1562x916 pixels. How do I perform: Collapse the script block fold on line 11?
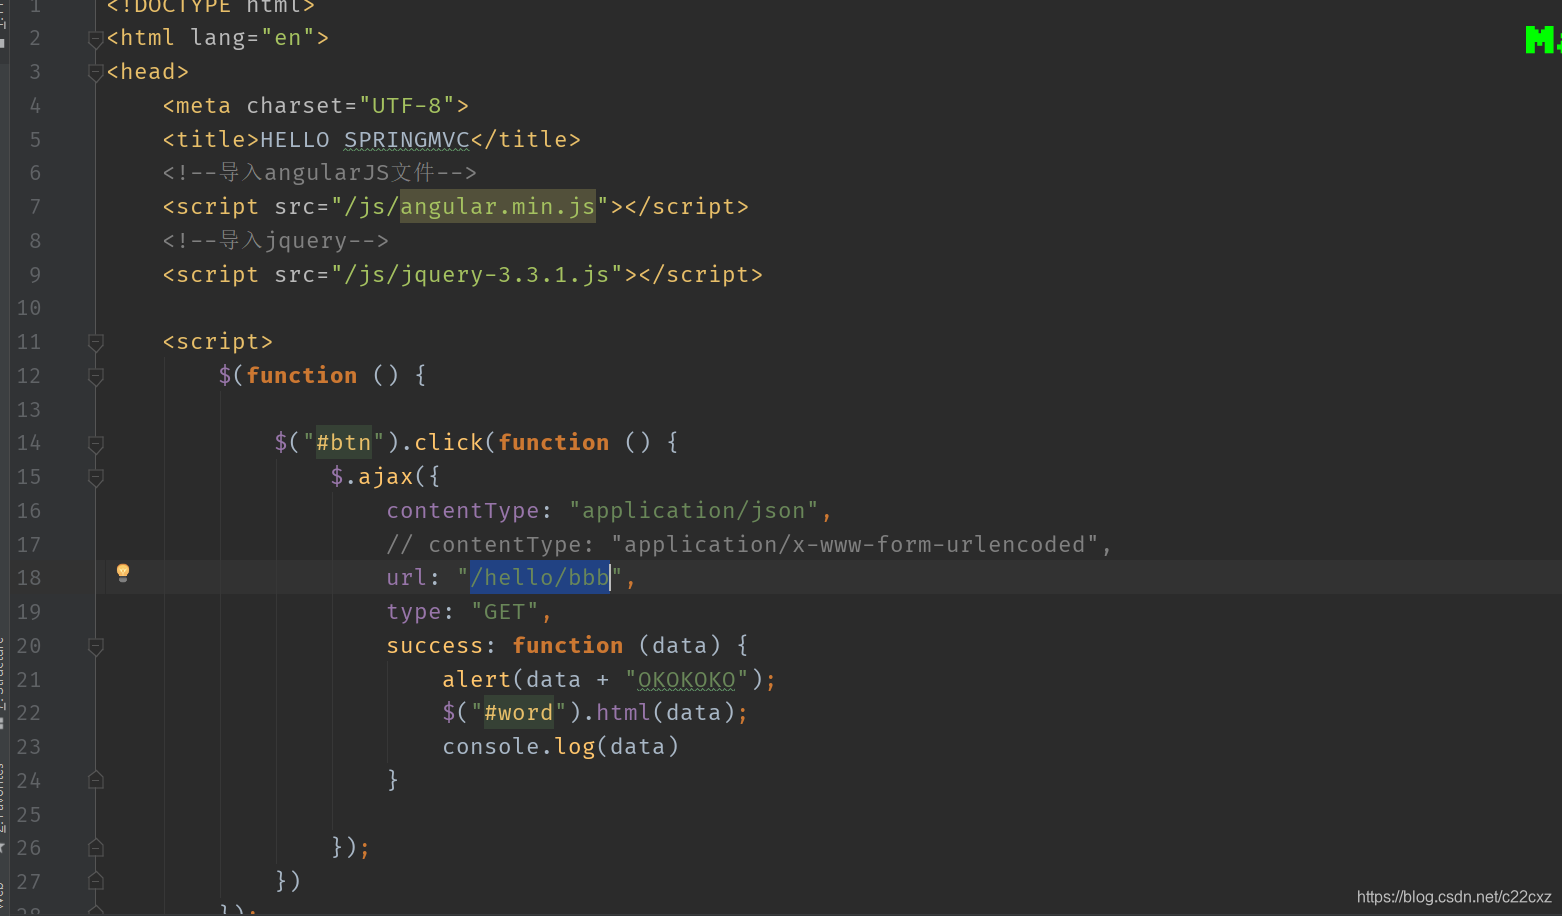coord(96,343)
